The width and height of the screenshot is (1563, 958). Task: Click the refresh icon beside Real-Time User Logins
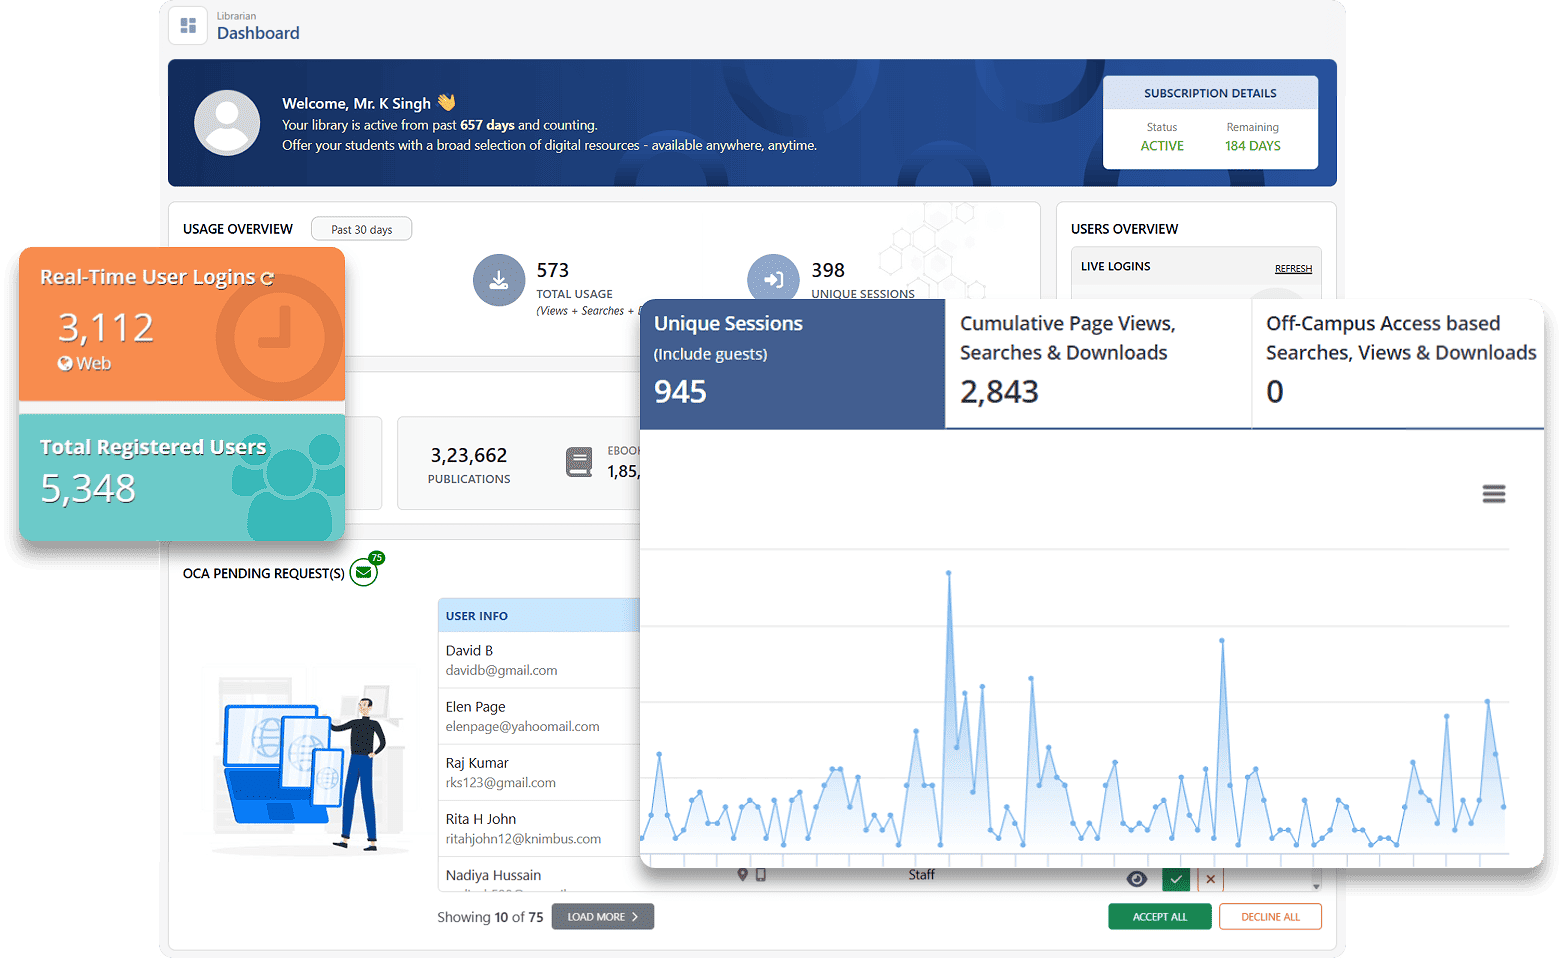[267, 279]
